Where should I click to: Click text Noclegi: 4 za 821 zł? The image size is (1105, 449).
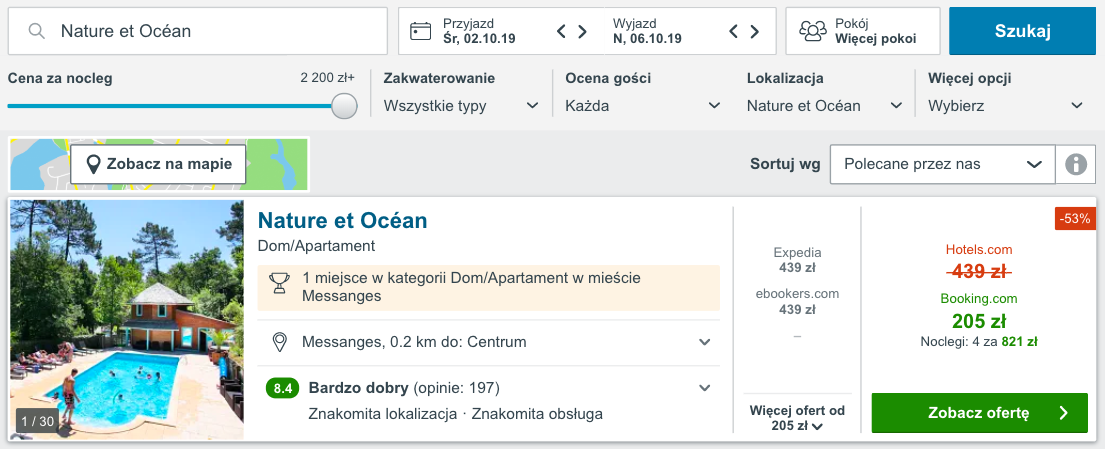click(979, 342)
